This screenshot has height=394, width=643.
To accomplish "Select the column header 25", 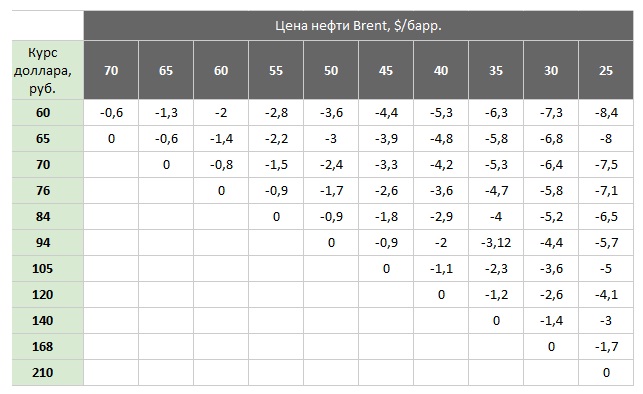I will pos(606,70).
